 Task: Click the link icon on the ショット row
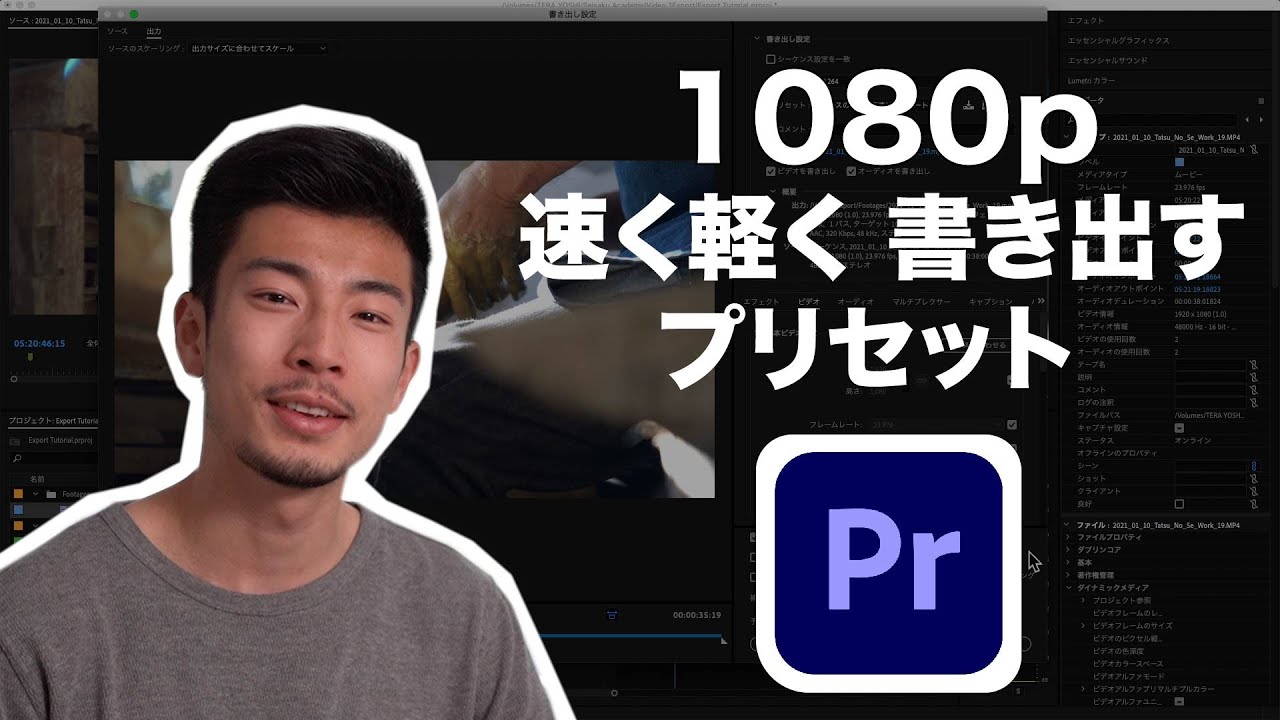pyautogui.click(x=1253, y=479)
